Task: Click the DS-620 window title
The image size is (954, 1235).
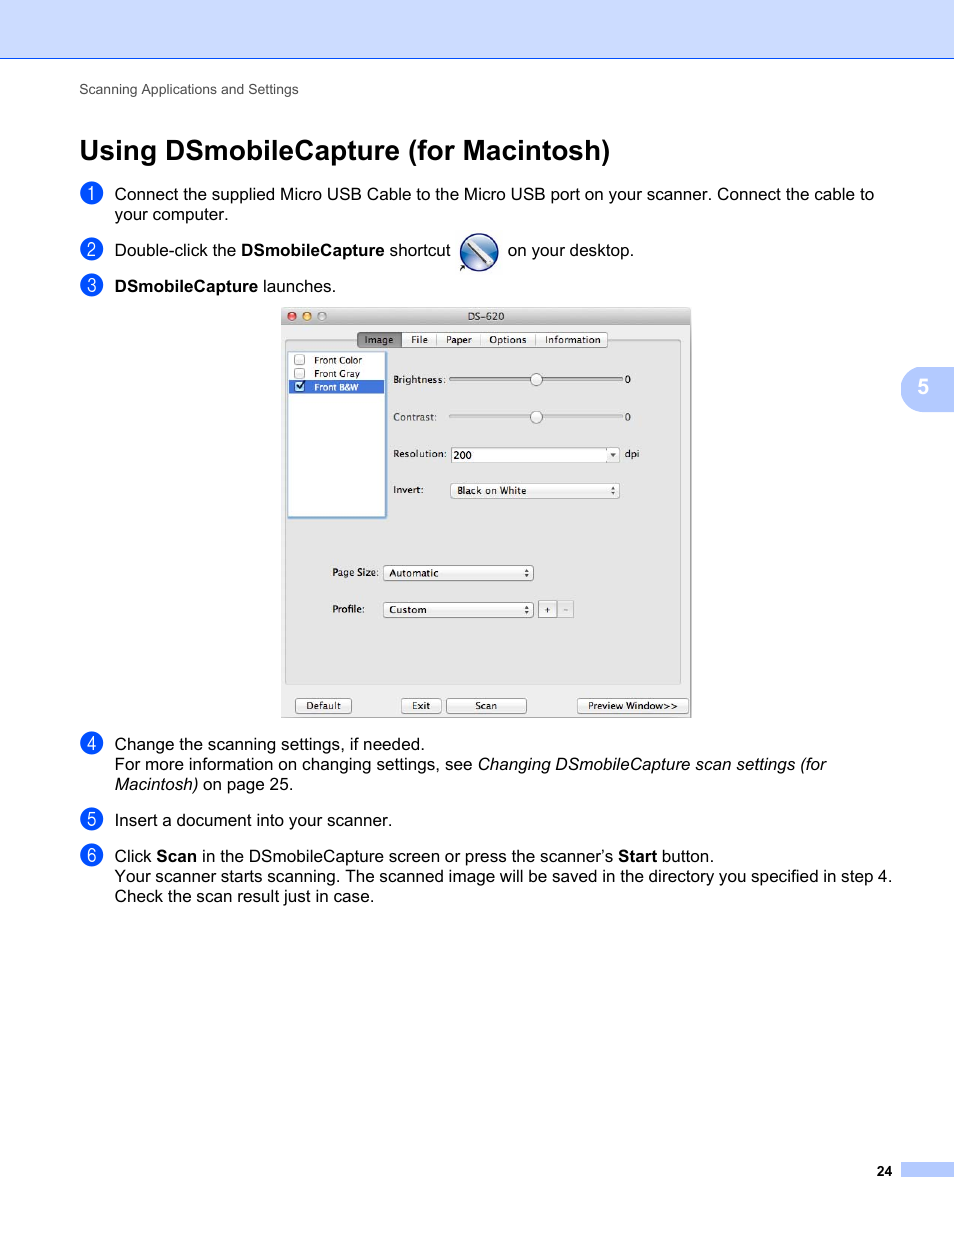Action: click(x=486, y=316)
